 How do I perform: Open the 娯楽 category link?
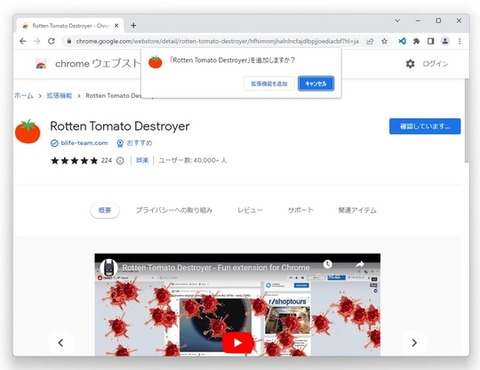[x=142, y=160]
